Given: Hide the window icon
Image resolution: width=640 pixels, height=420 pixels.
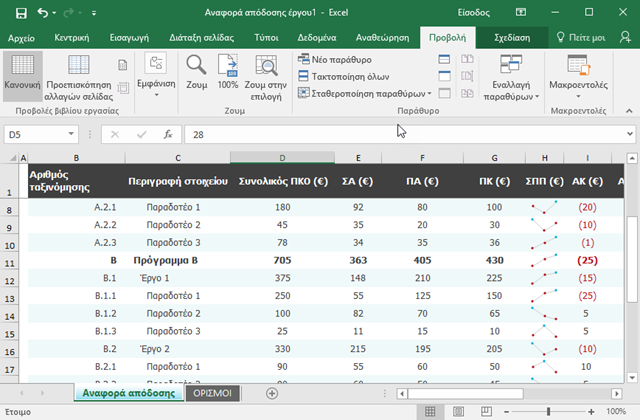Looking at the screenshot, I should [444, 76].
